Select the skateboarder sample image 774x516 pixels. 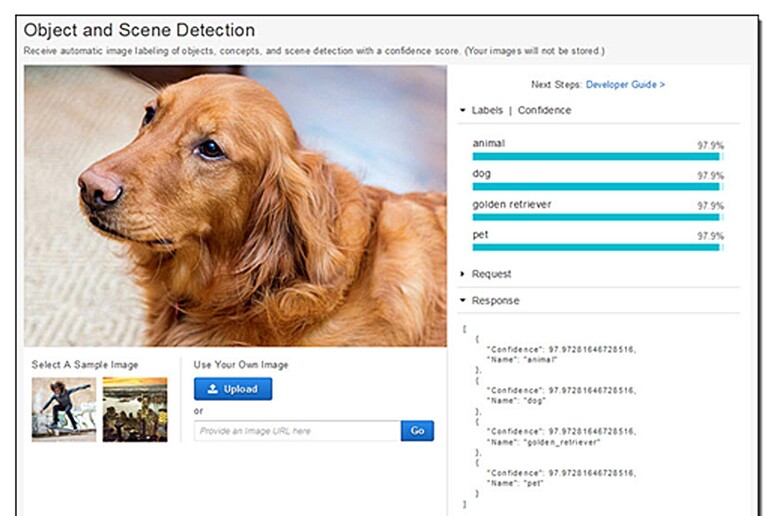(64, 409)
